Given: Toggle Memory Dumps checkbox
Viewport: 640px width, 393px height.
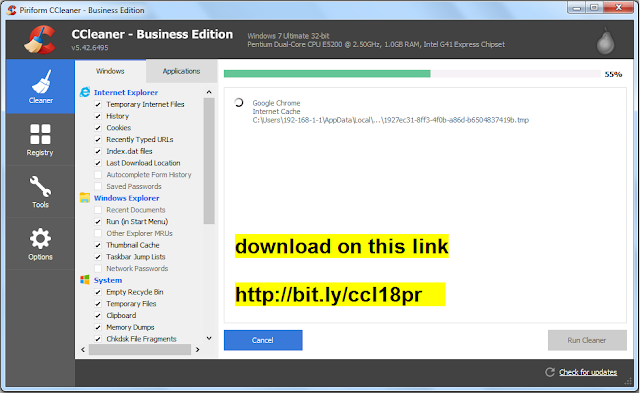Looking at the screenshot, I should [x=98, y=327].
